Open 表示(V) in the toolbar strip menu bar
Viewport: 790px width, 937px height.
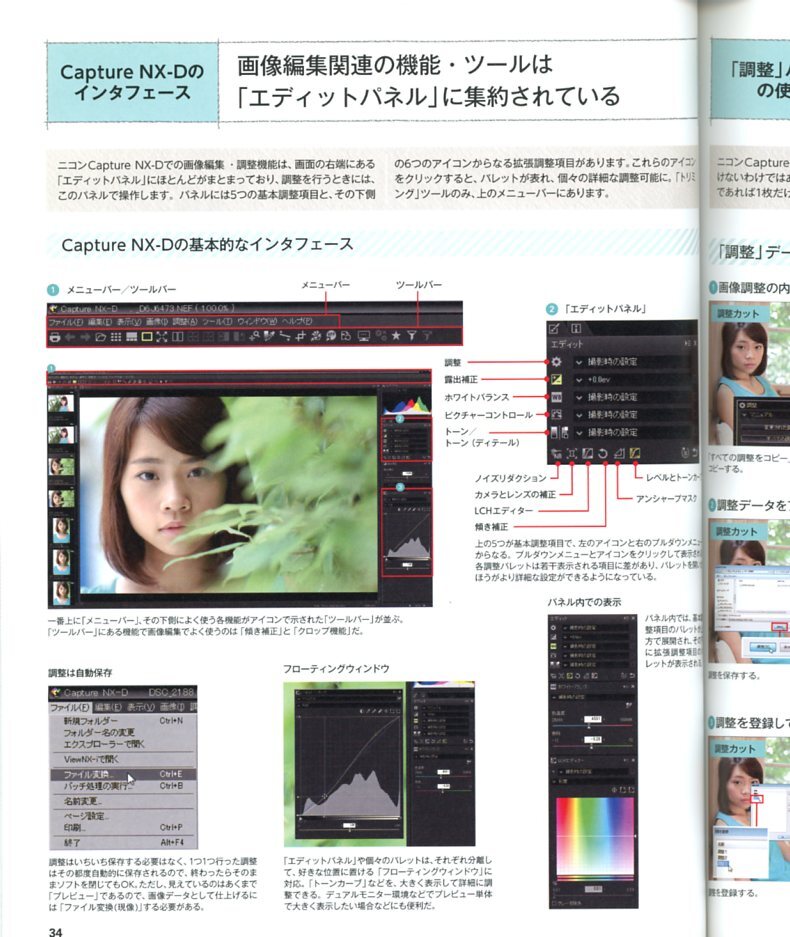pyautogui.click(x=128, y=321)
